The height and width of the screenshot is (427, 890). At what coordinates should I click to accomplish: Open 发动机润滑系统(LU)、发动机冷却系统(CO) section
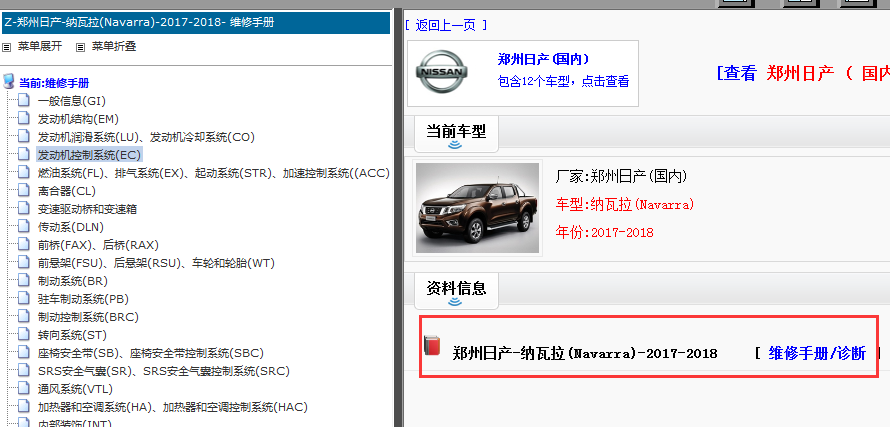(146, 137)
